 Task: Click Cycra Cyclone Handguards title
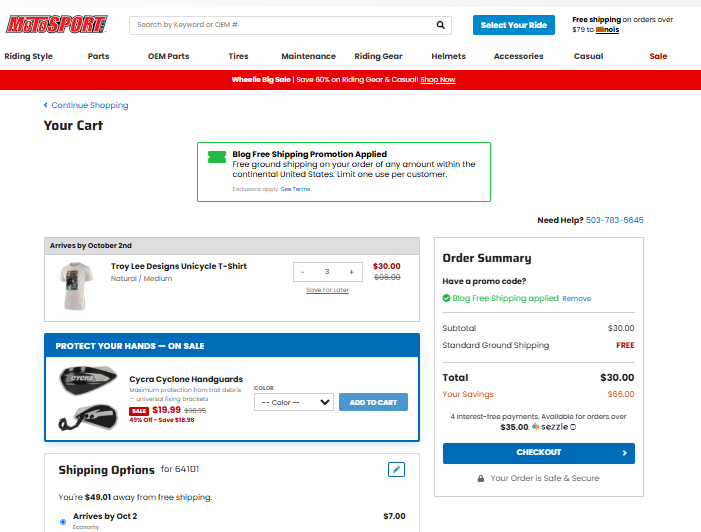tap(186, 379)
